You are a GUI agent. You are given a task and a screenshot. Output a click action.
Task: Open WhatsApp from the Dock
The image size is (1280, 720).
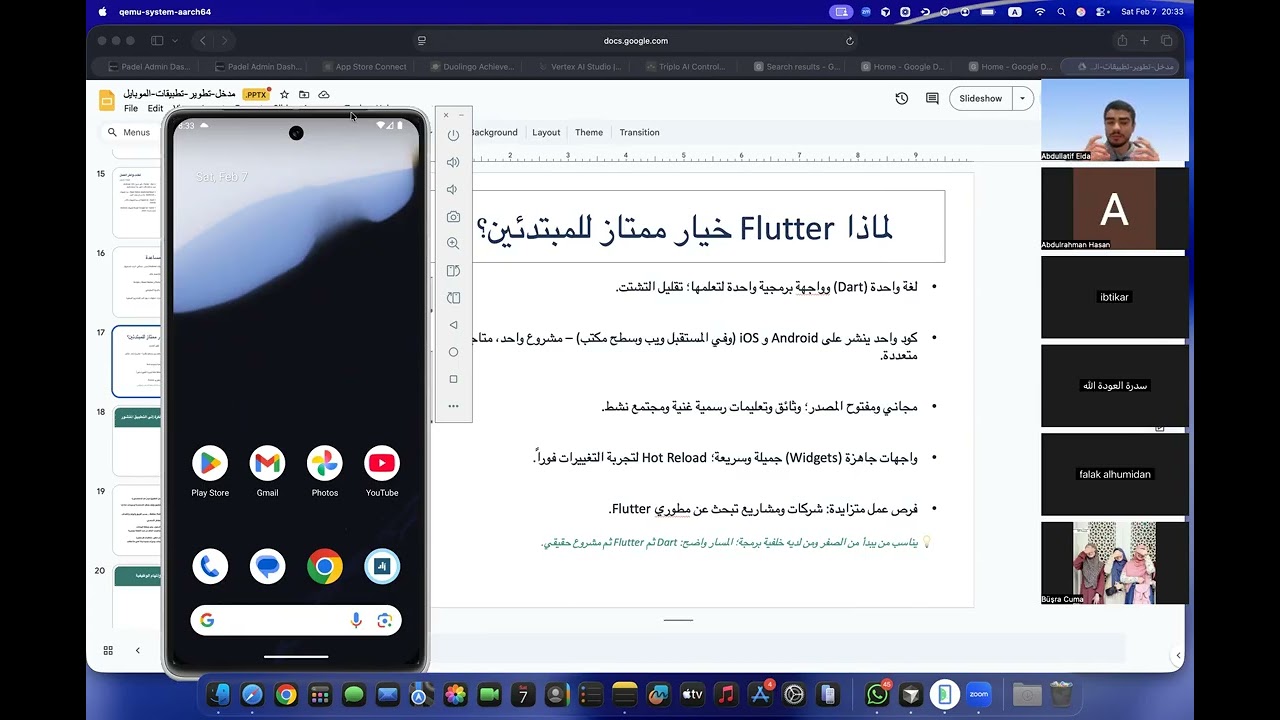click(x=877, y=694)
